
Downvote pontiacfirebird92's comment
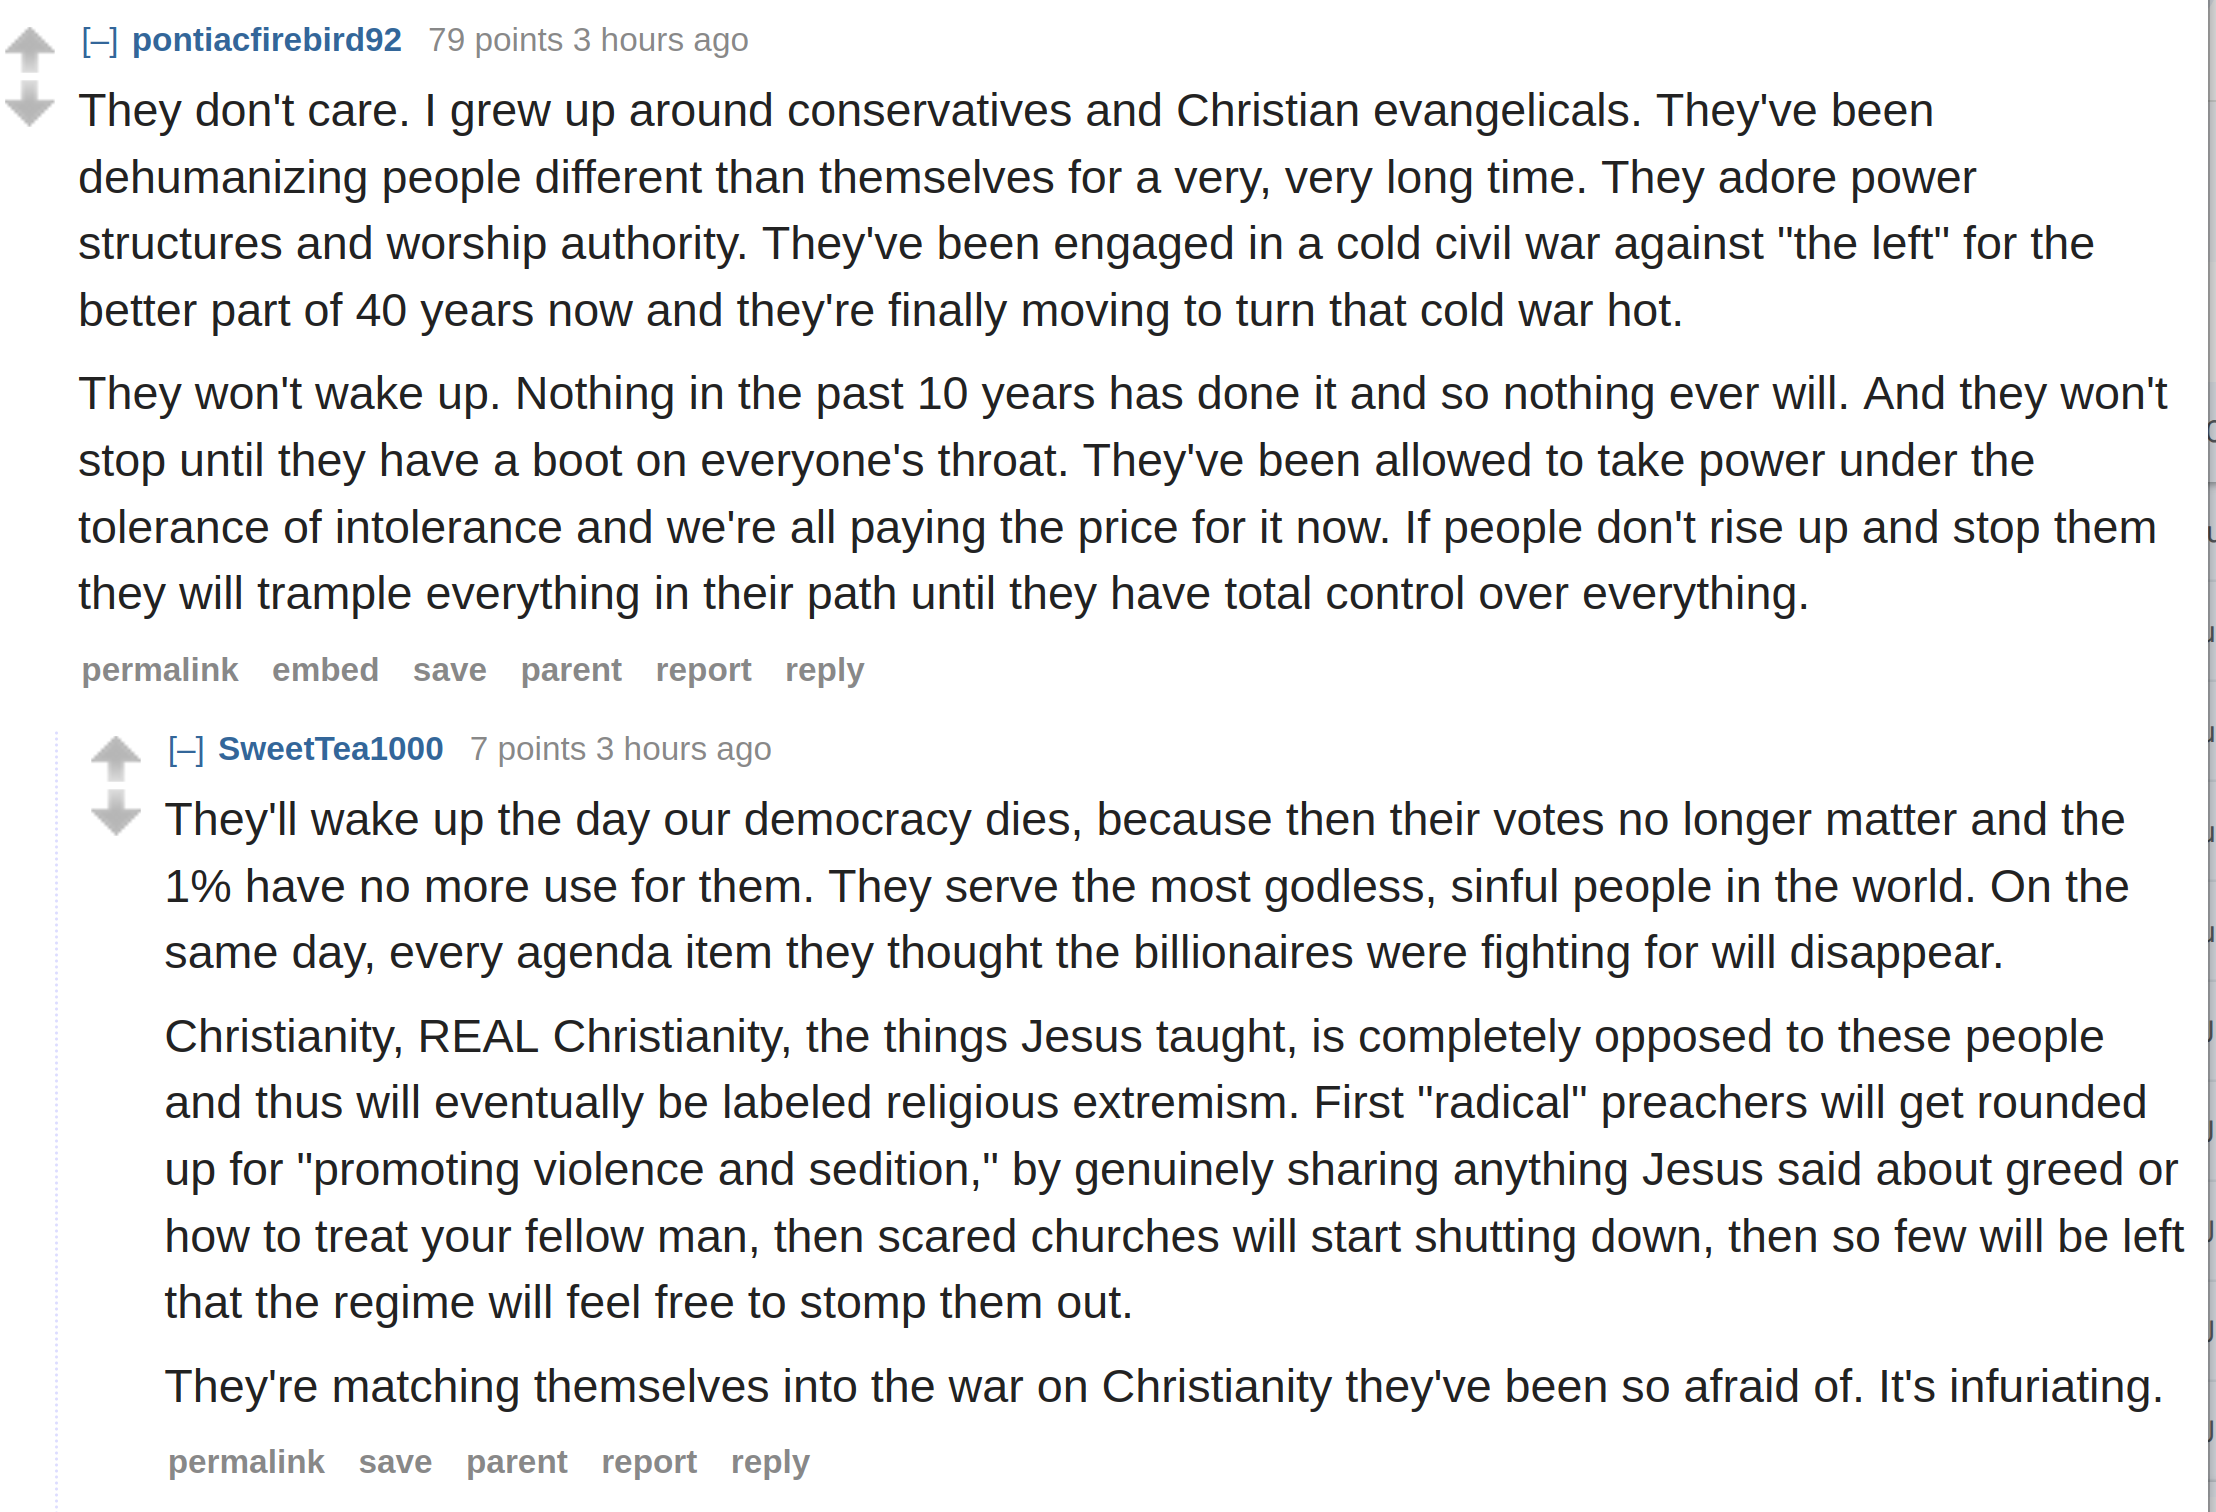click(x=30, y=104)
